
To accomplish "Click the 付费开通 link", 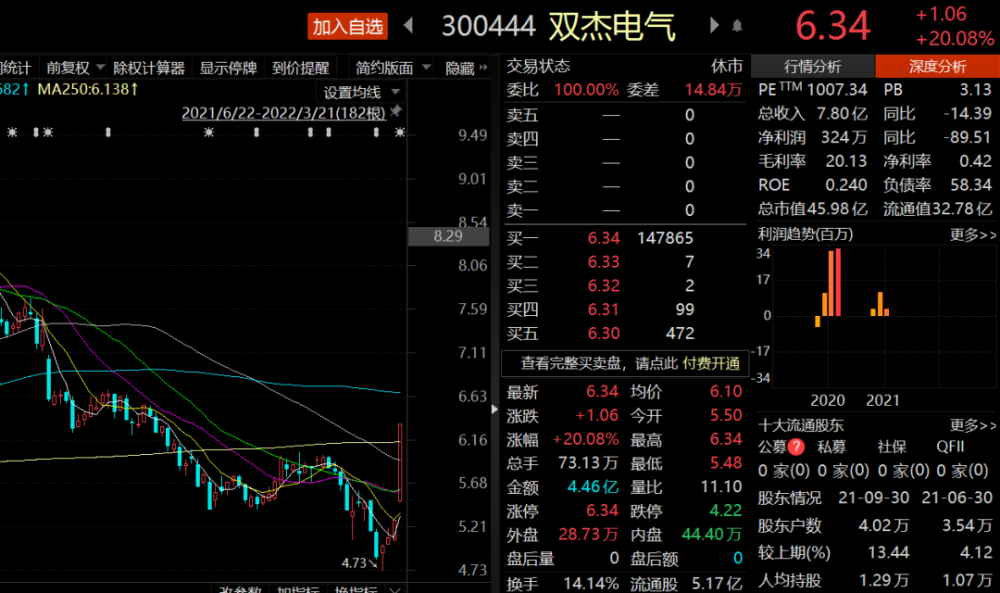I will [x=711, y=363].
